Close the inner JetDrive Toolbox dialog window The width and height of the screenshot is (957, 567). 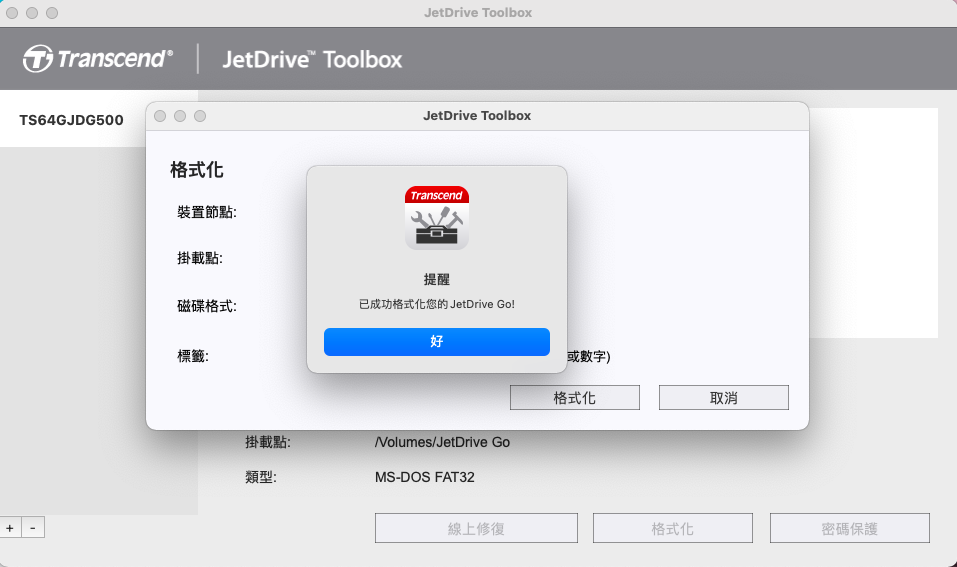[x=160, y=116]
